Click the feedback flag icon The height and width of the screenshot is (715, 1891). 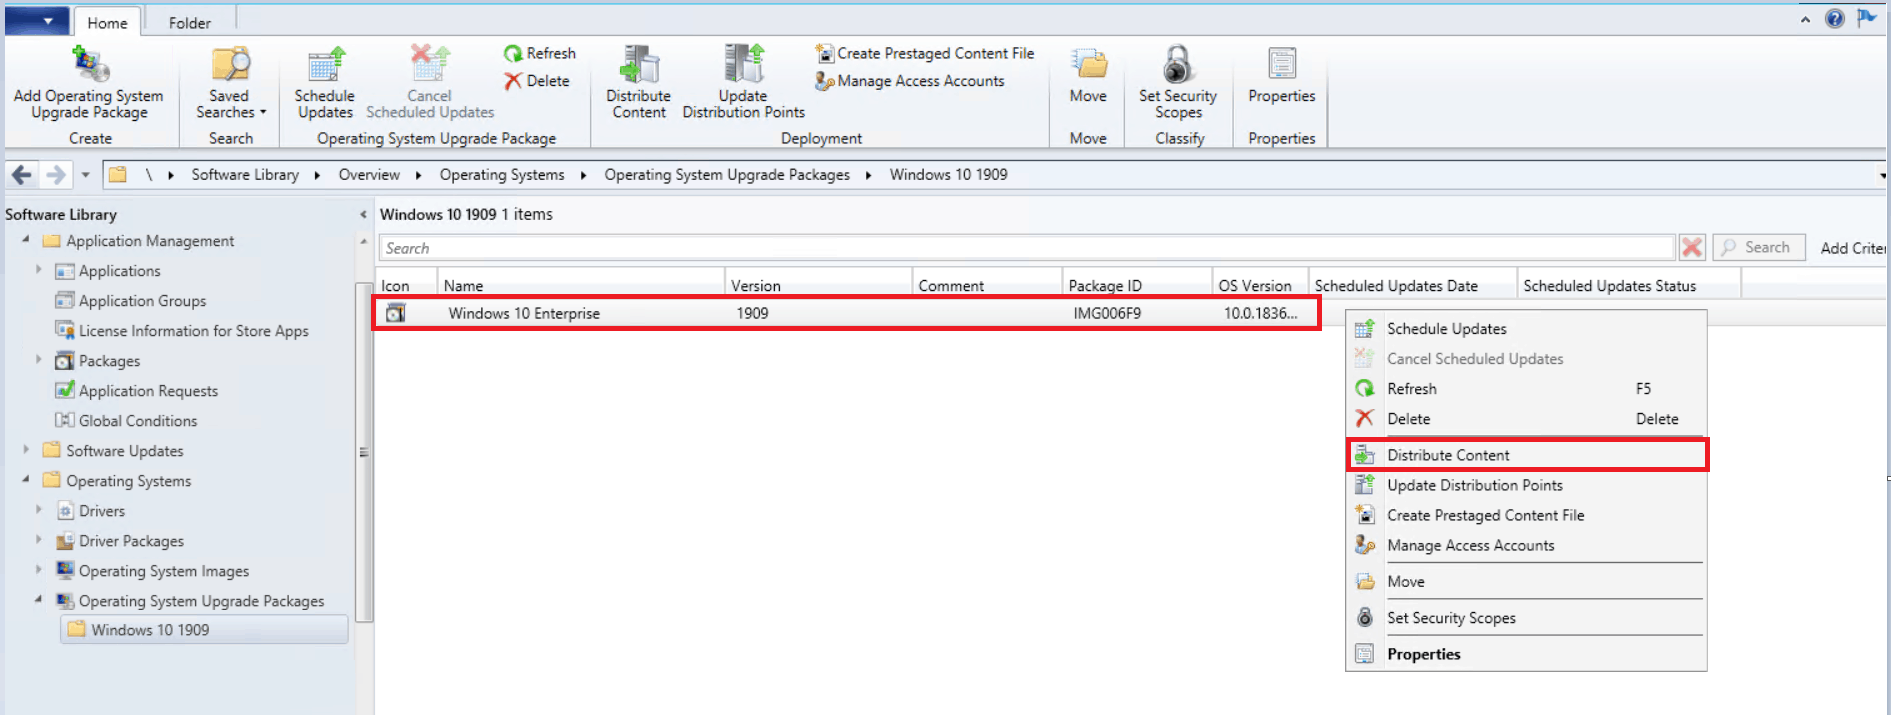click(1866, 18)
